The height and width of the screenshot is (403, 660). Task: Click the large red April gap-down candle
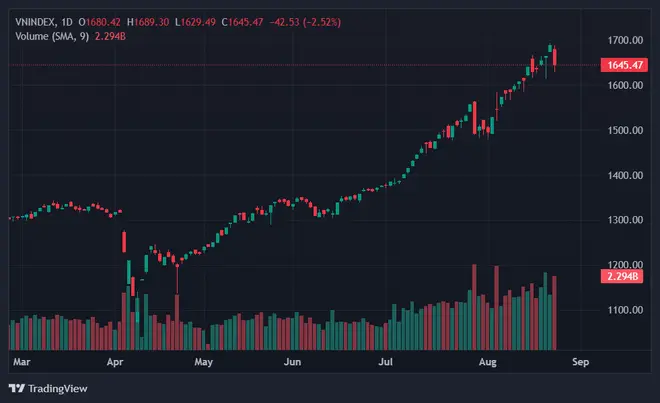[x=124, y=241]
